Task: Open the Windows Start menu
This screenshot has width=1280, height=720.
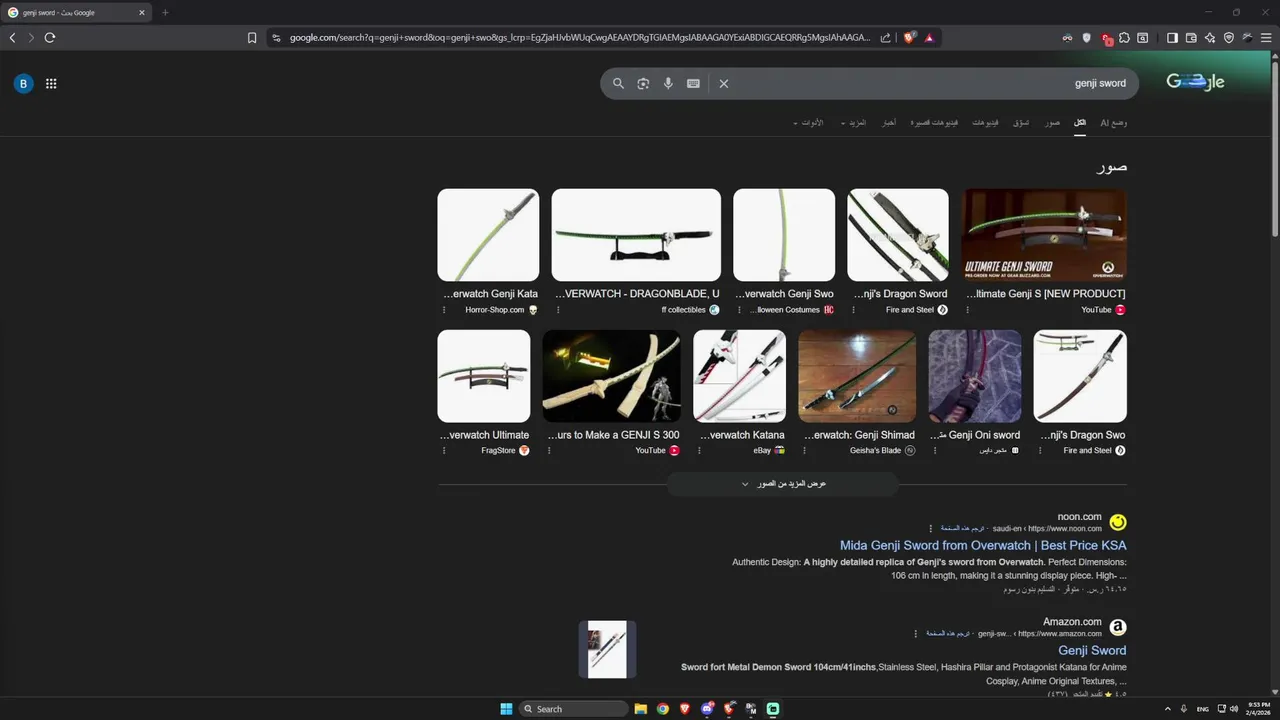Action: click(x=506, y=709)
